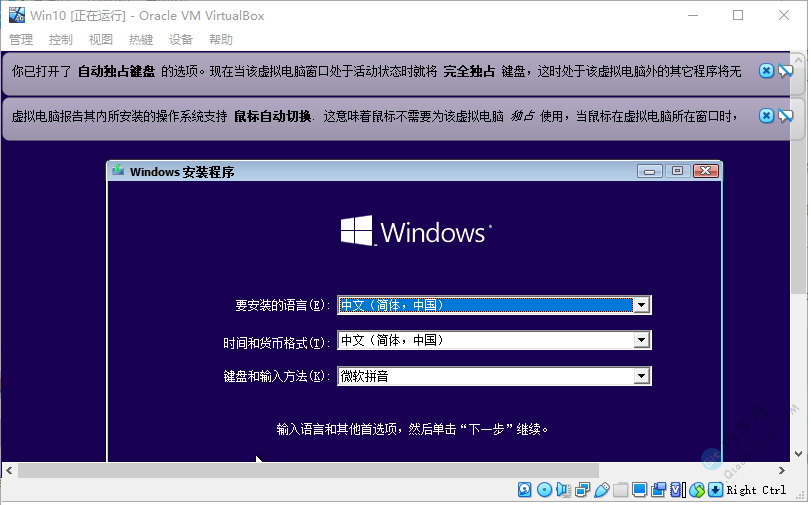Suppress future mouse integration notification messages
Image resolution: width=811 pixels, height=505 pixels.
[x=785, y=115]
